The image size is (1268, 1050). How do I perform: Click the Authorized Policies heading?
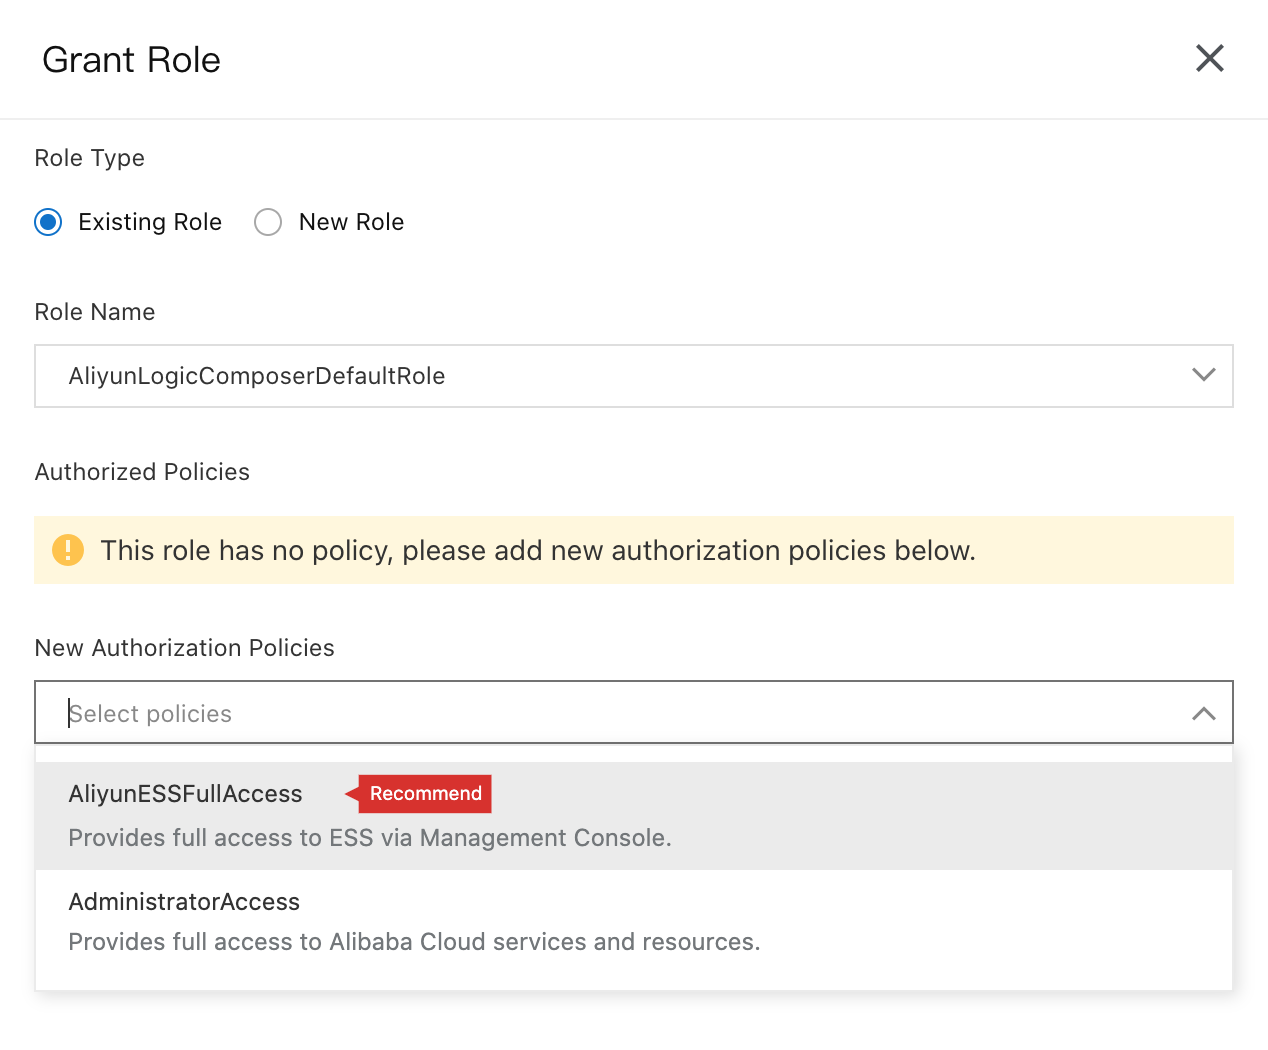tap(142, 472)
